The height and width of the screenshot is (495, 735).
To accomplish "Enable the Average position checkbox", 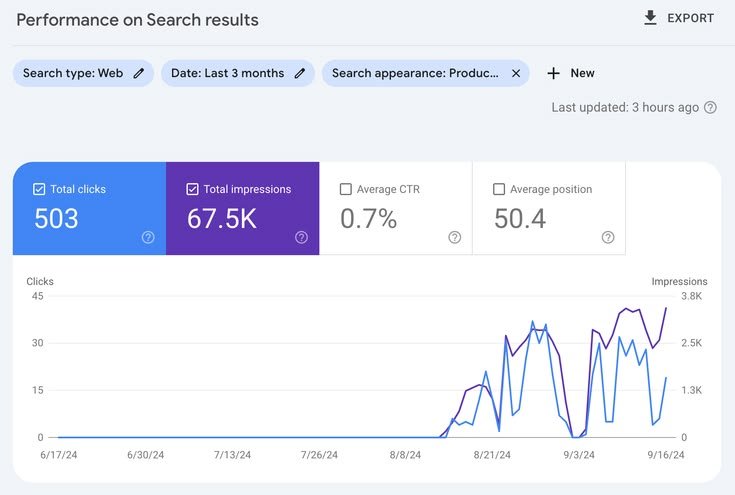I will point(499,189).
